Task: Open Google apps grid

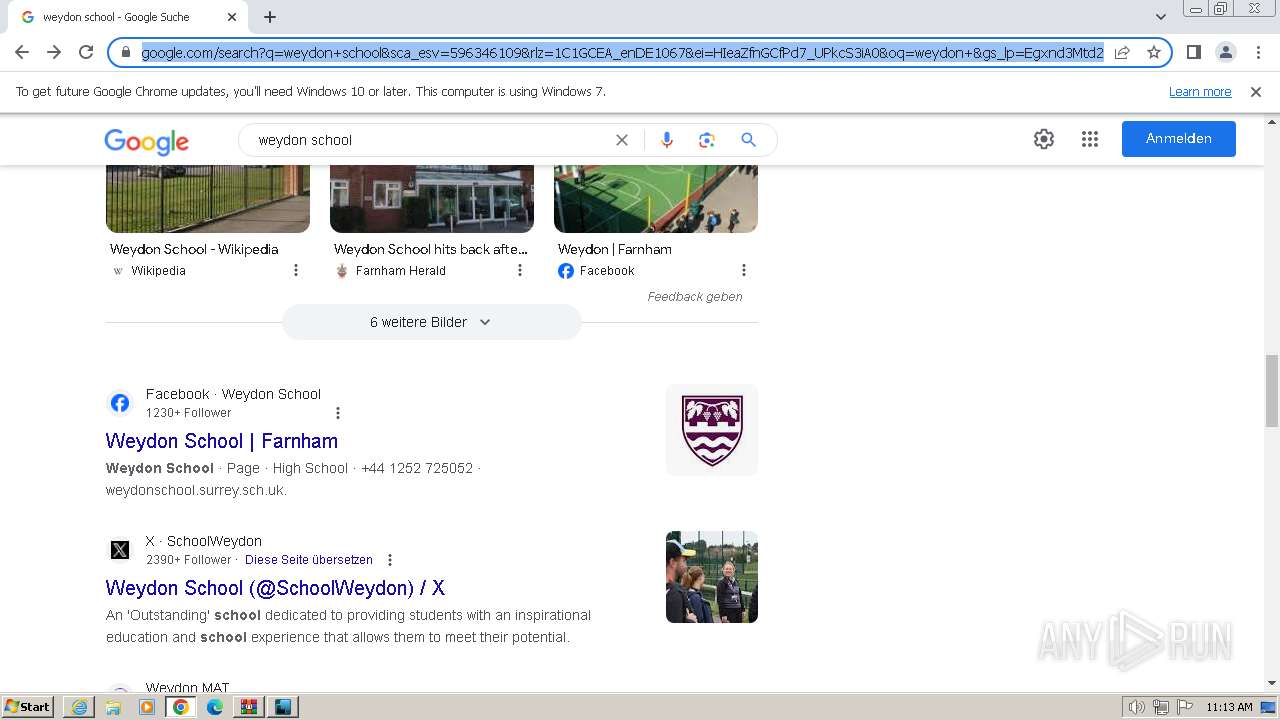Action: (1090, 139)
